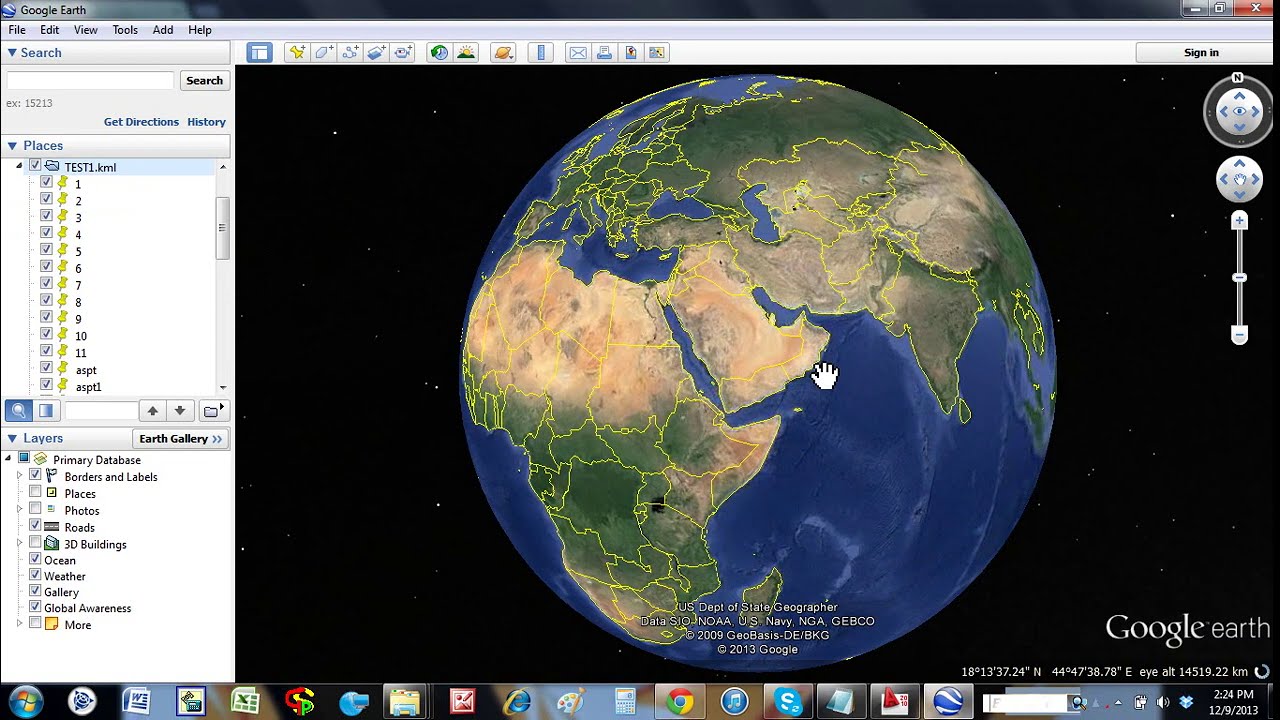Click the Search button
The image size is (1280, 720).
204,81
